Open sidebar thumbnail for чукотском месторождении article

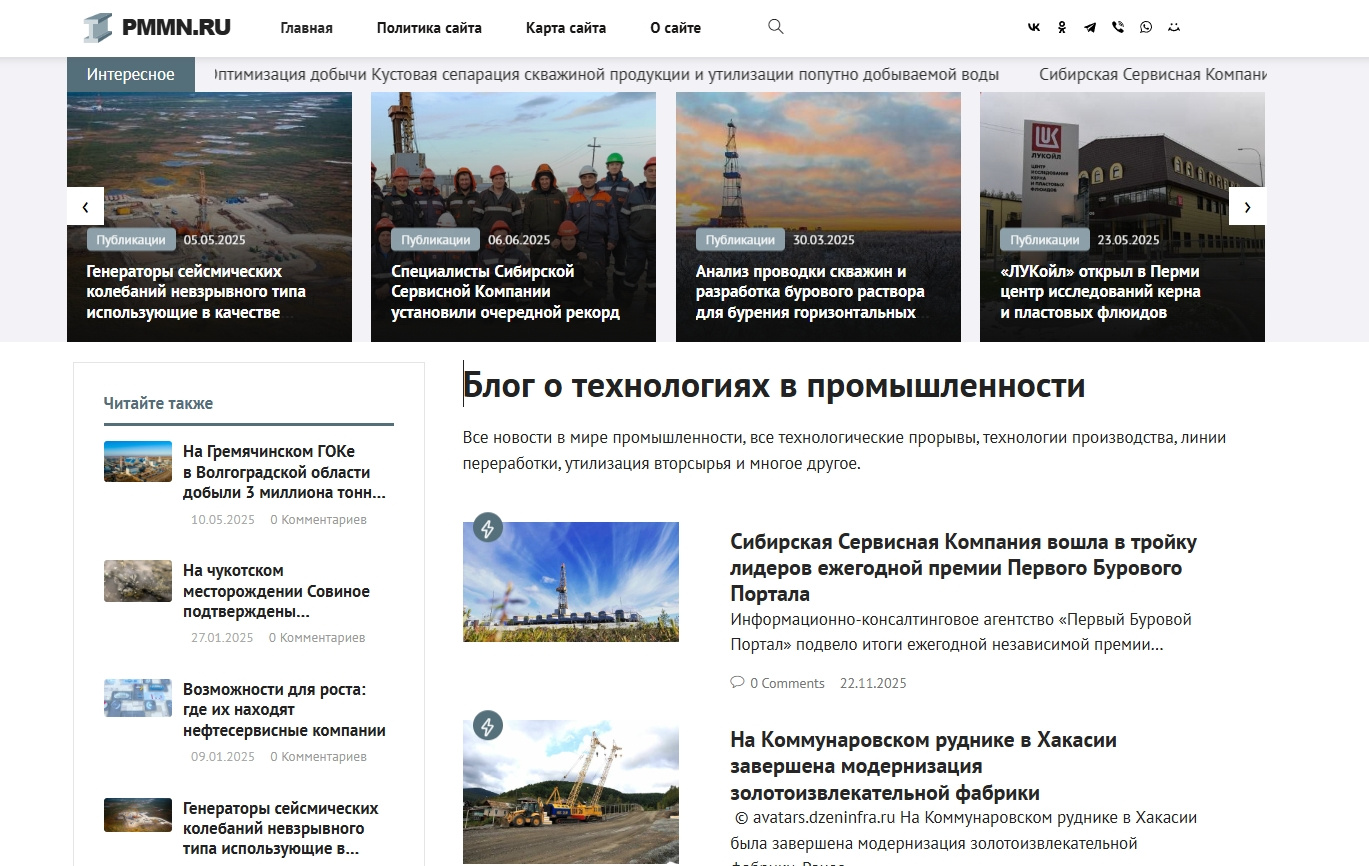pyautogui.click(x=138, y=580)
